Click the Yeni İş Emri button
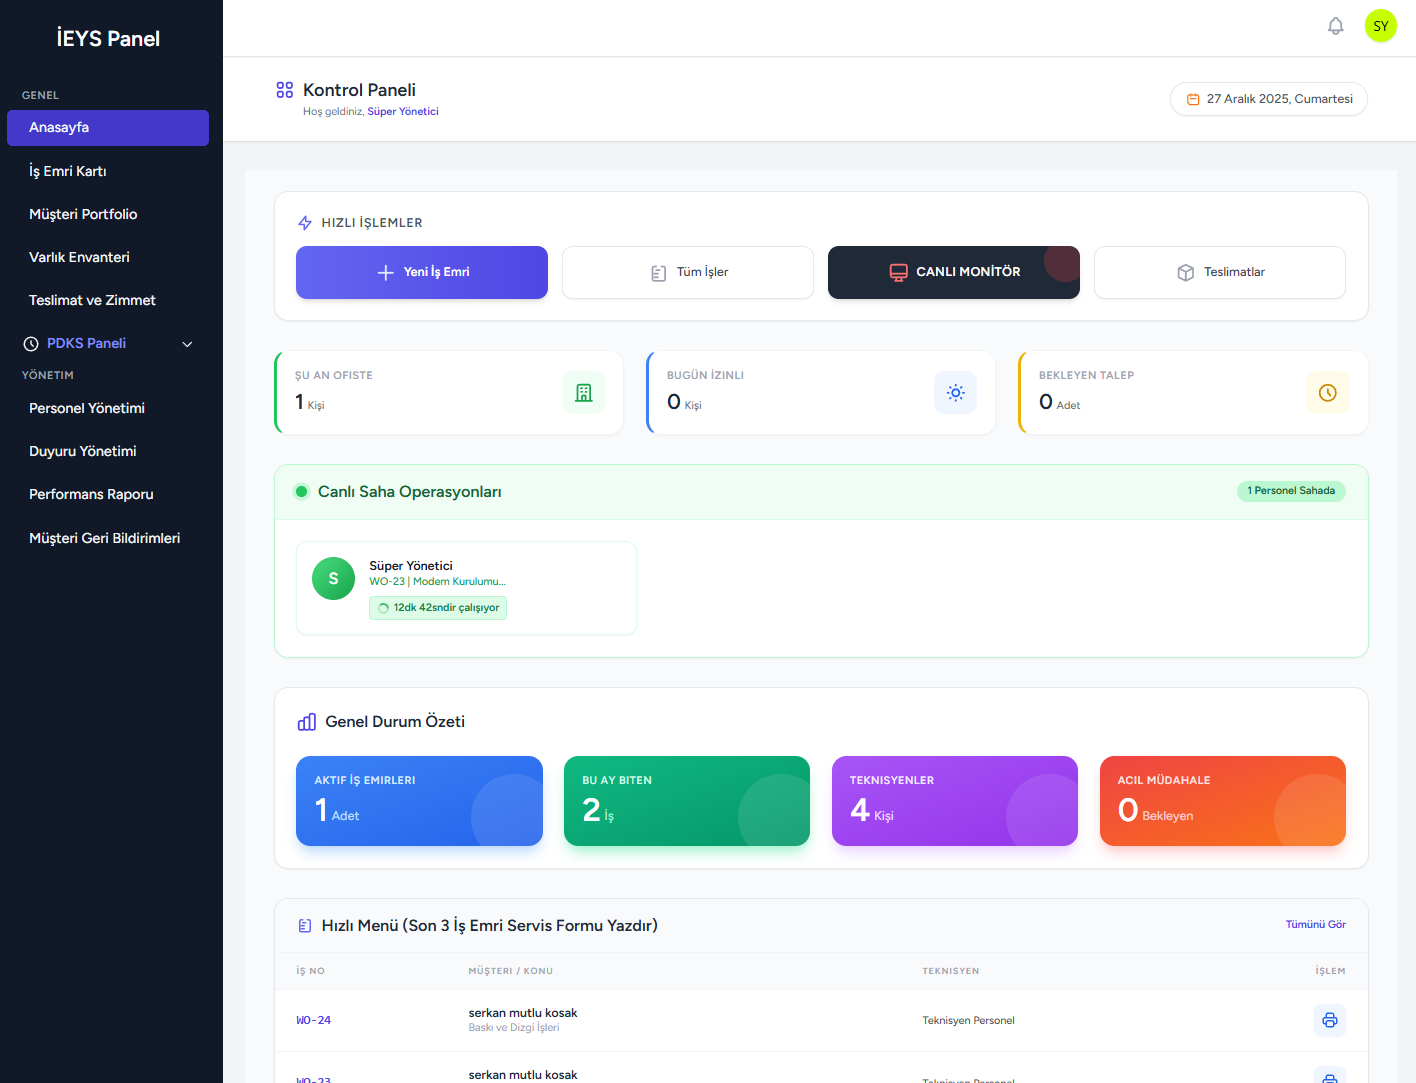This screenshot has height=1083, width=1416. [x=421, y=272]
